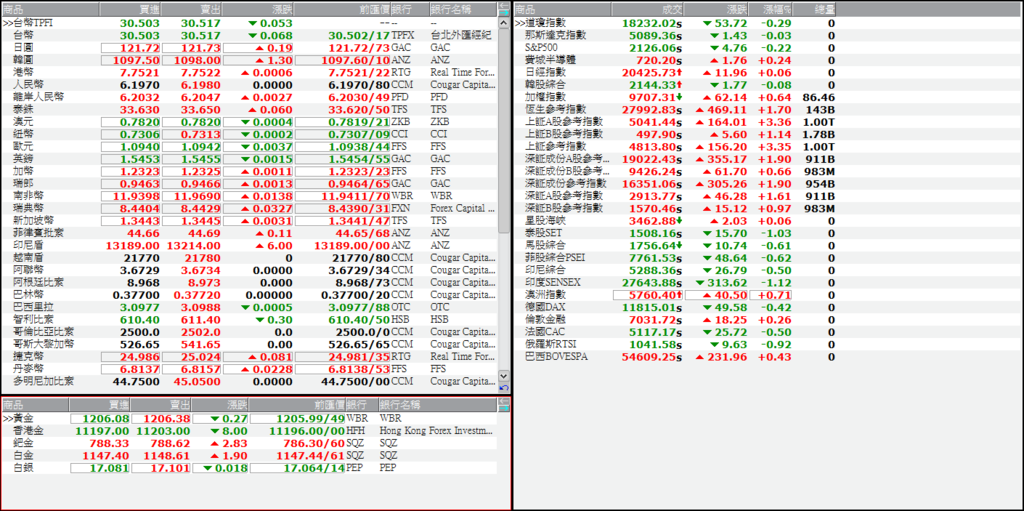Viewport: 1024px width, 511px height.
Task: Select the S&P500 index row
Action: (675, 48)
